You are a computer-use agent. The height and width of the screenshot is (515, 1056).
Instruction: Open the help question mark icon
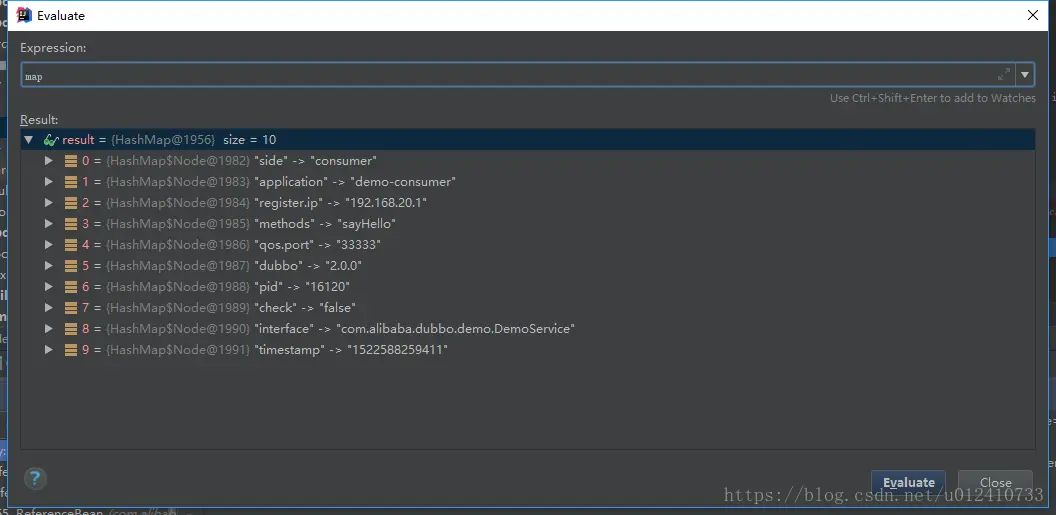(35, 479)
